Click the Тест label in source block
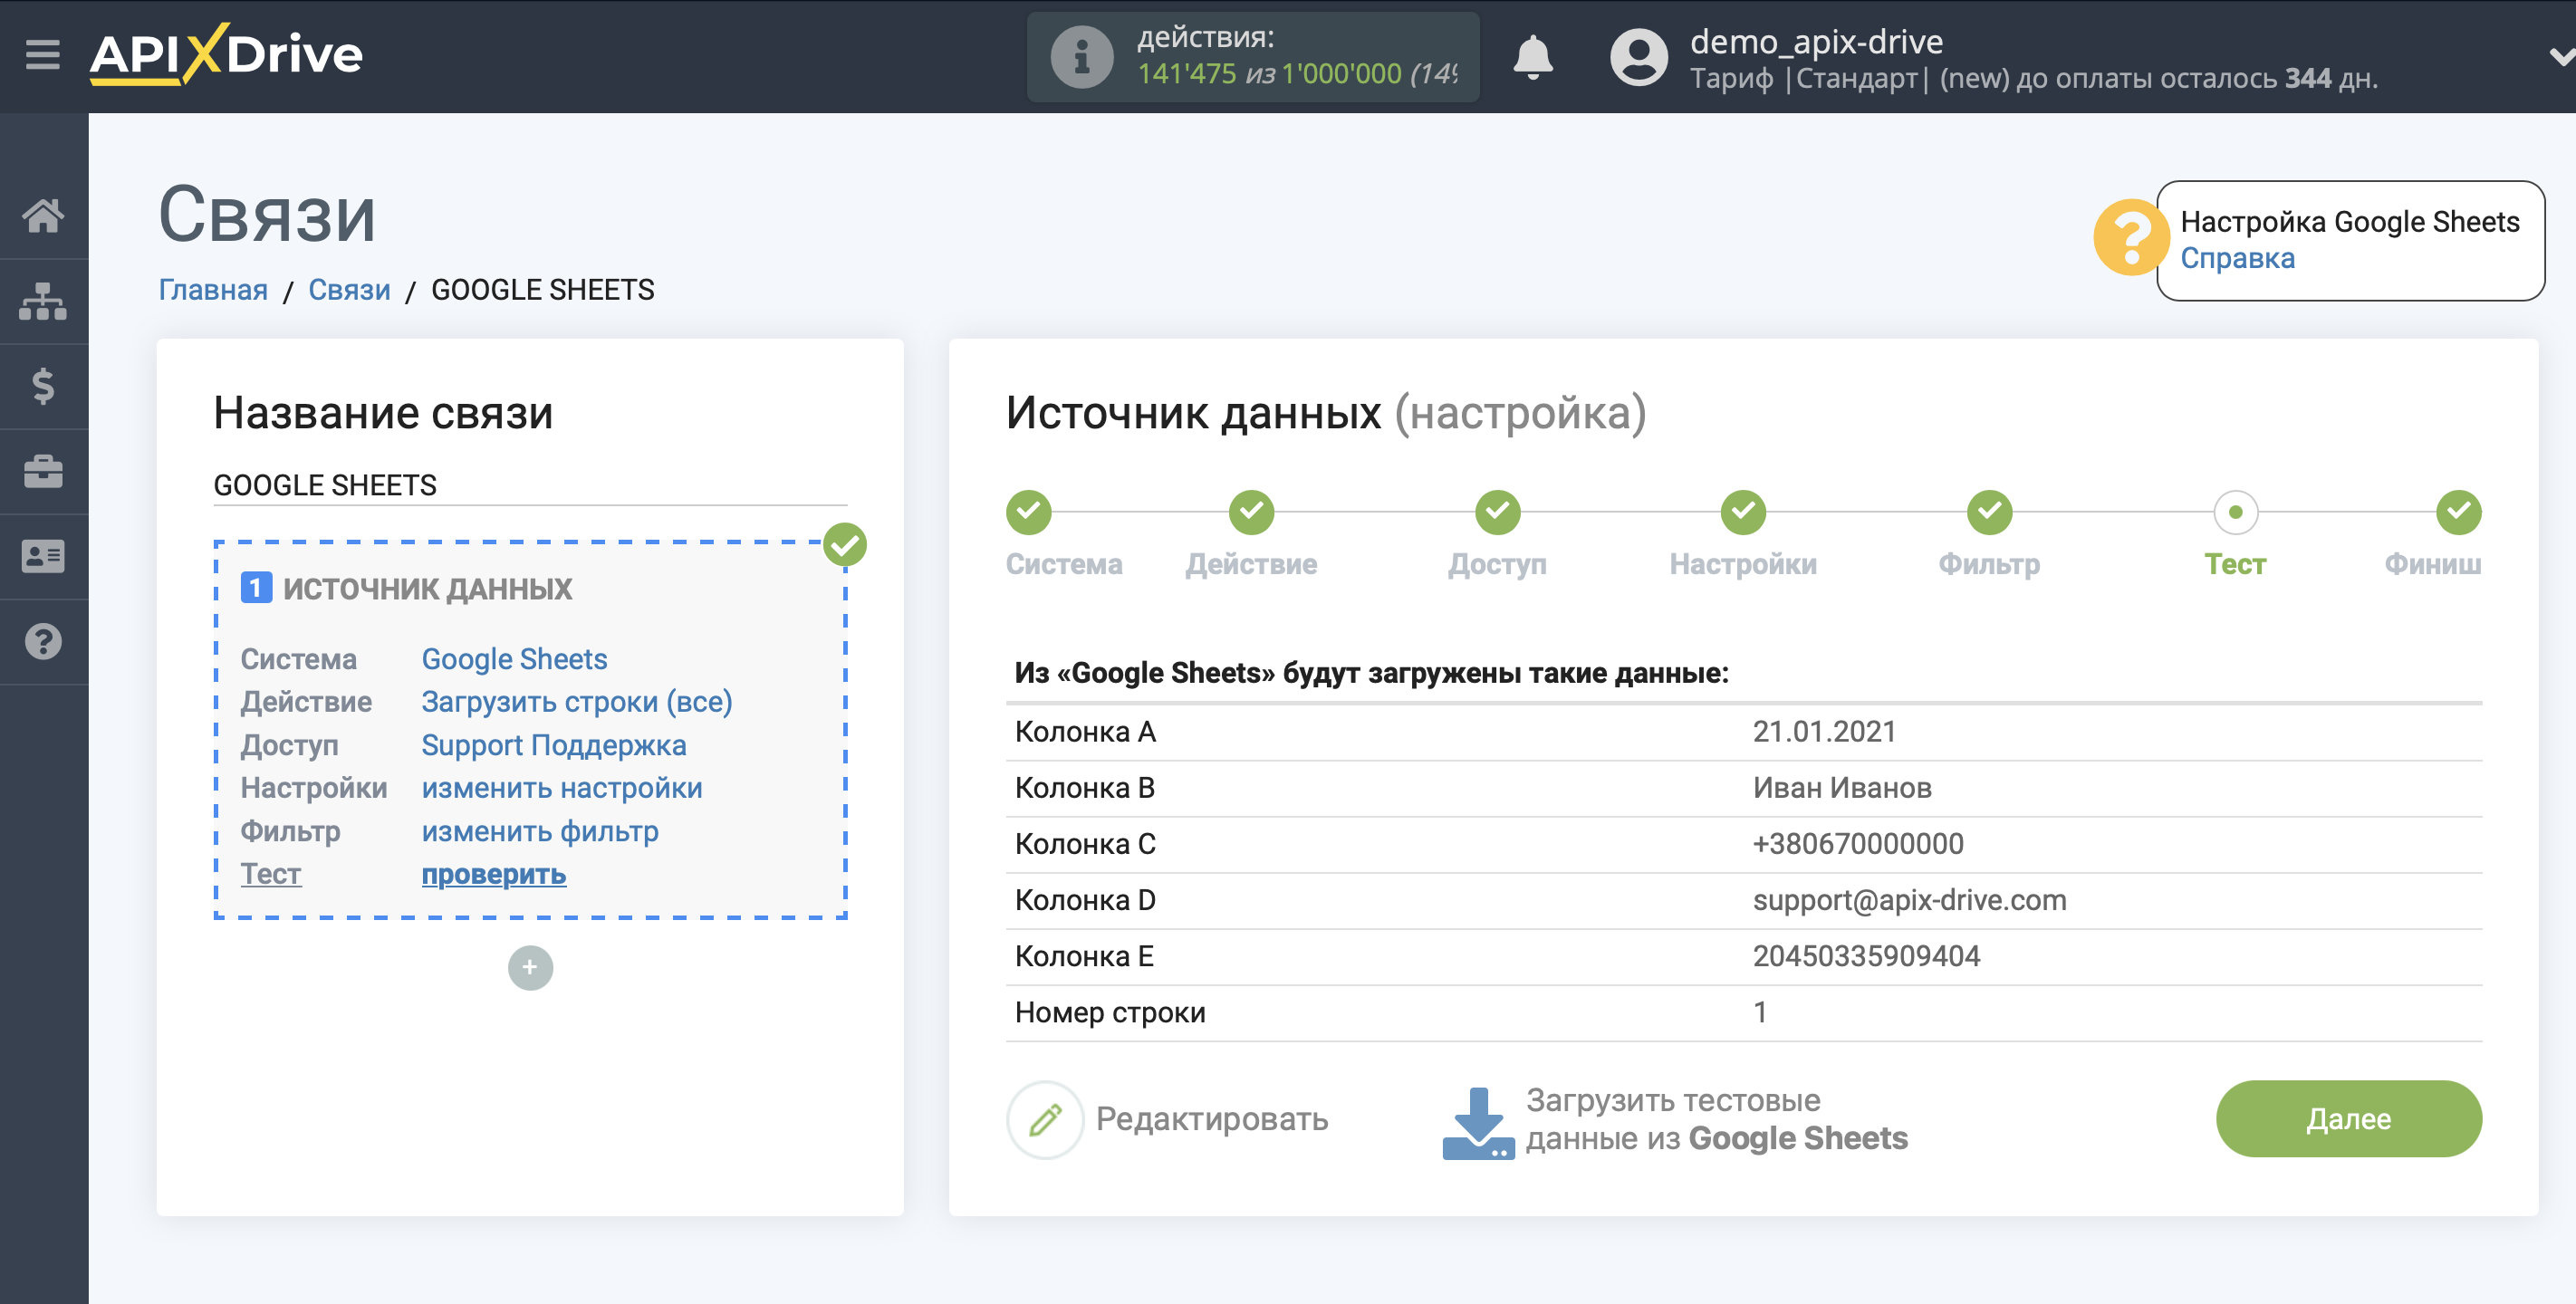This screenshot has height=1304, width=2576. tap(270, 874)
